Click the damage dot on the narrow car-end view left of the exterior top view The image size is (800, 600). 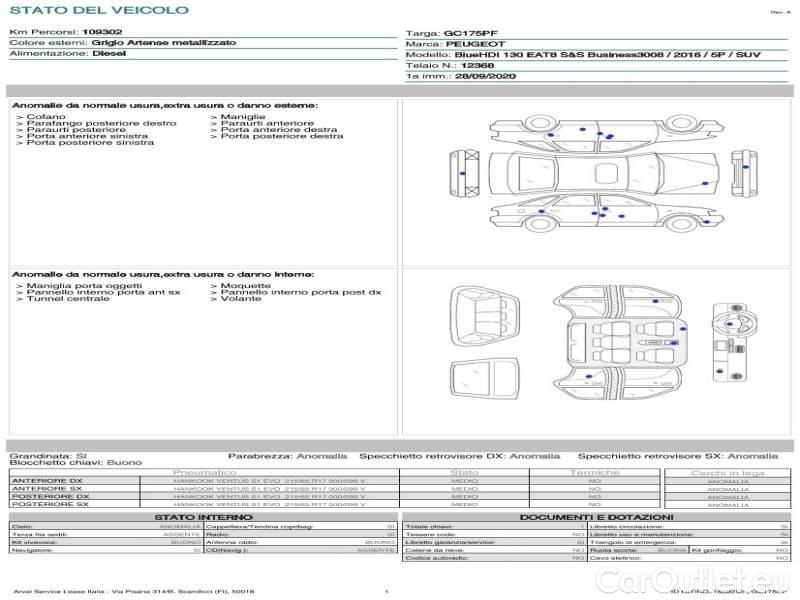tap(463, 173)
